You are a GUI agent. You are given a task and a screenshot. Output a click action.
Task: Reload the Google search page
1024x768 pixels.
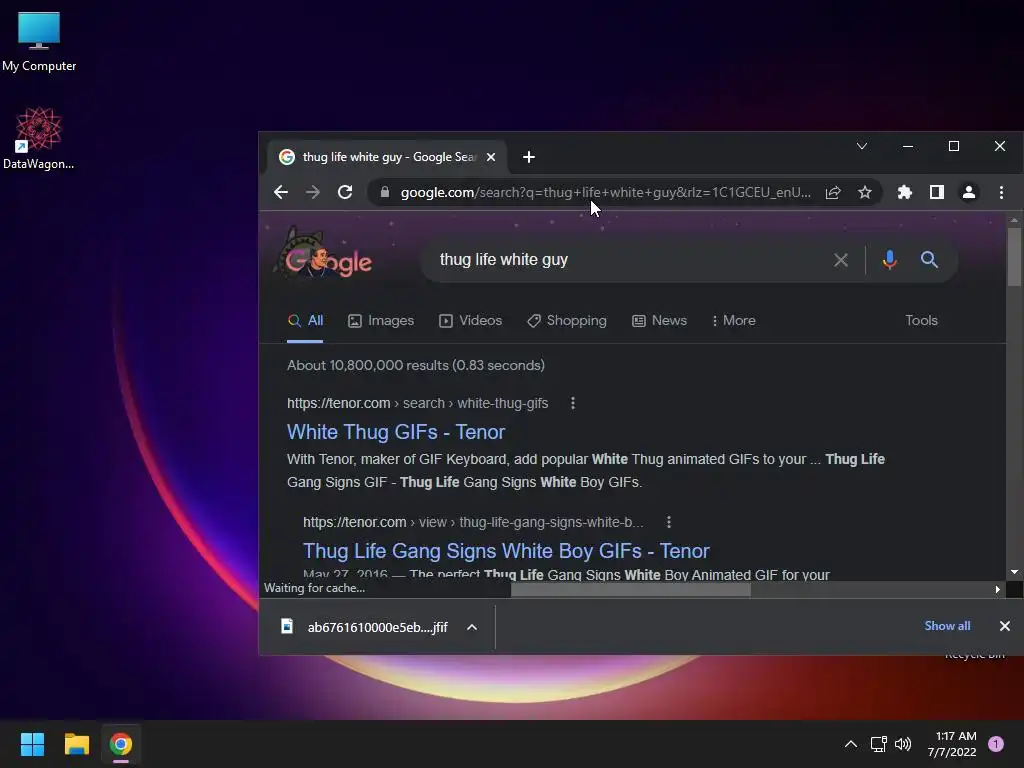345,192
